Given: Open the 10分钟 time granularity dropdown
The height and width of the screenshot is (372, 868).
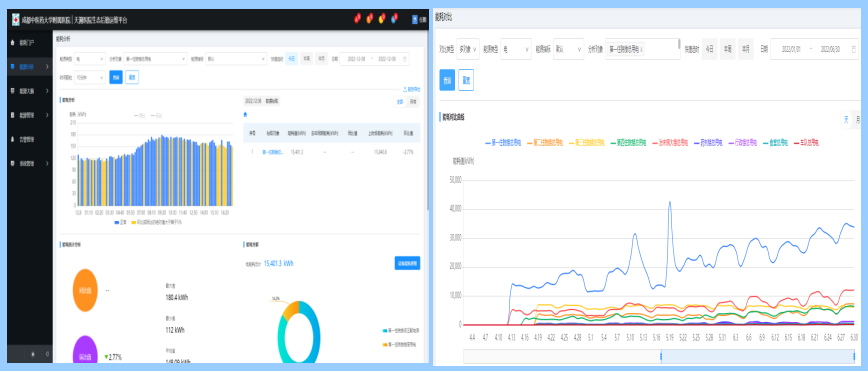Looking at the screenshot, I should pos(90,78).
